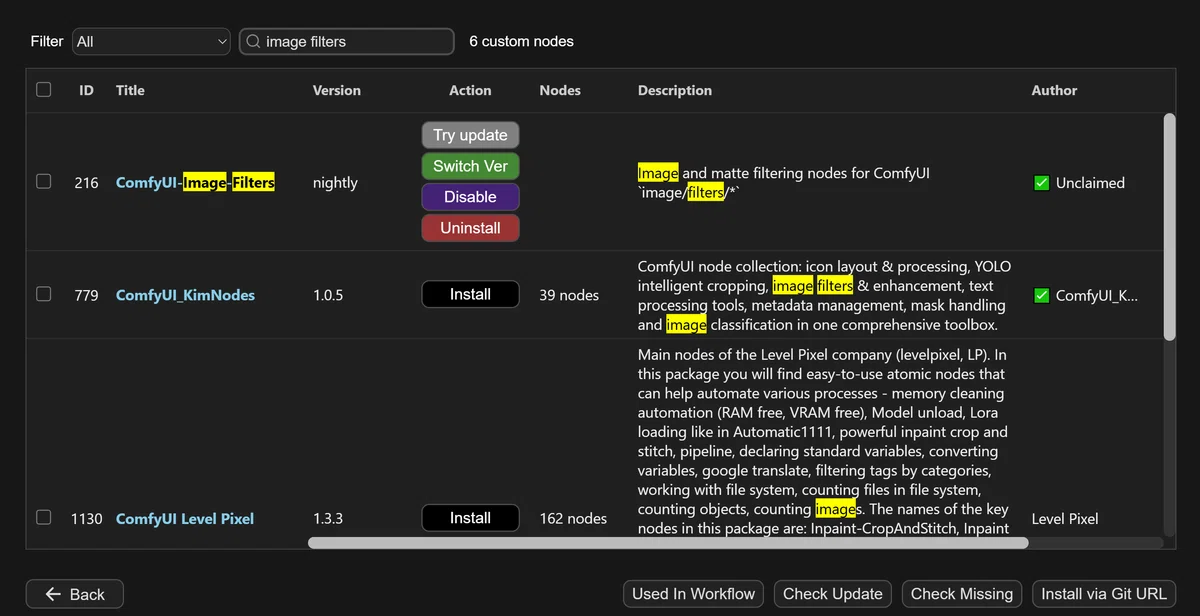This screenshot has width=1200, height=616.
Task: Sort by the Description column header
Action: [675, 90]
